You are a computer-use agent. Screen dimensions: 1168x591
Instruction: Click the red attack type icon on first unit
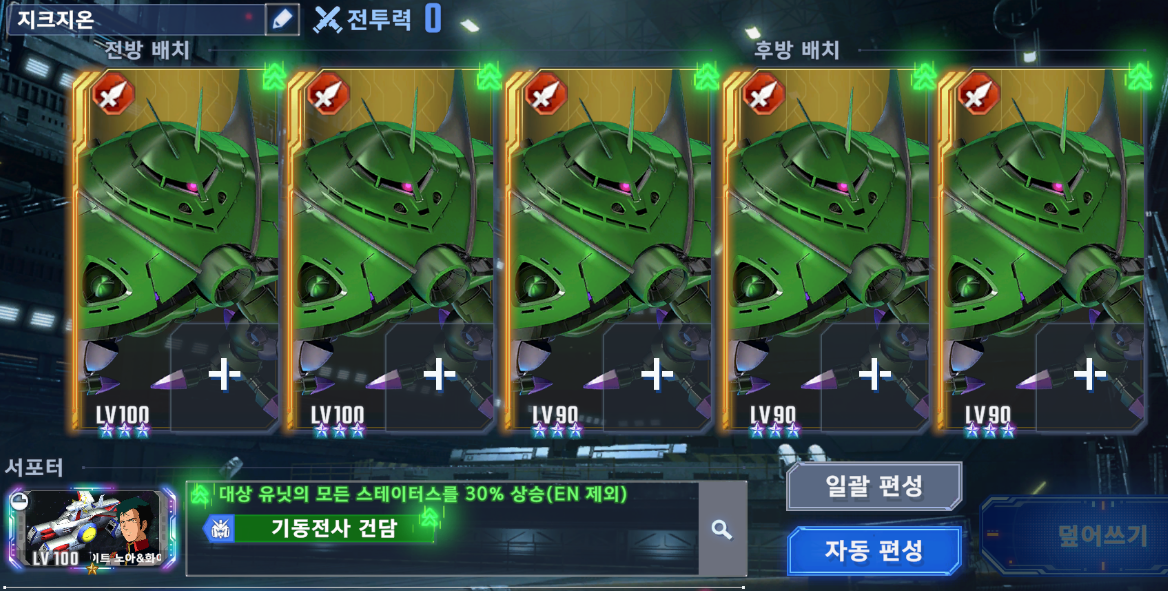tap(113, 95)
